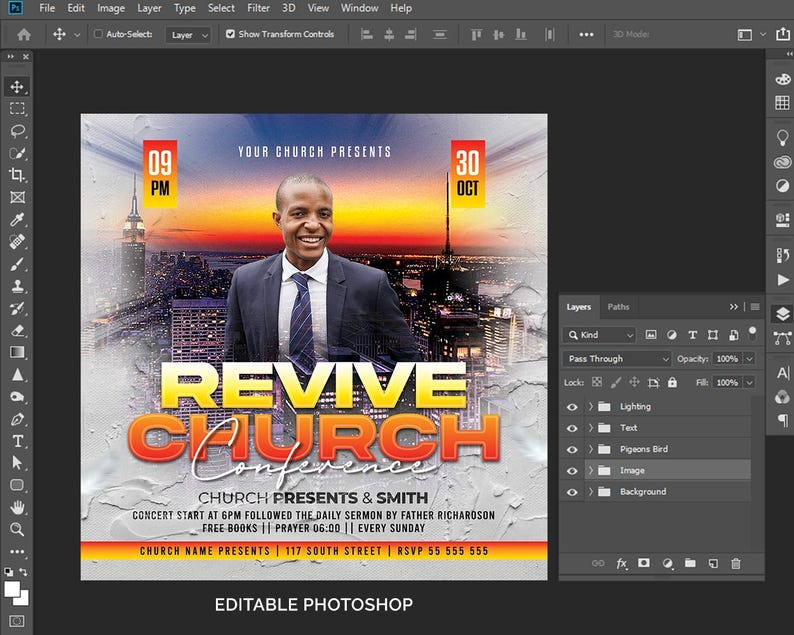794x635 pixels.
Task: Expand the Text group
Action: [x=590, y=427]
